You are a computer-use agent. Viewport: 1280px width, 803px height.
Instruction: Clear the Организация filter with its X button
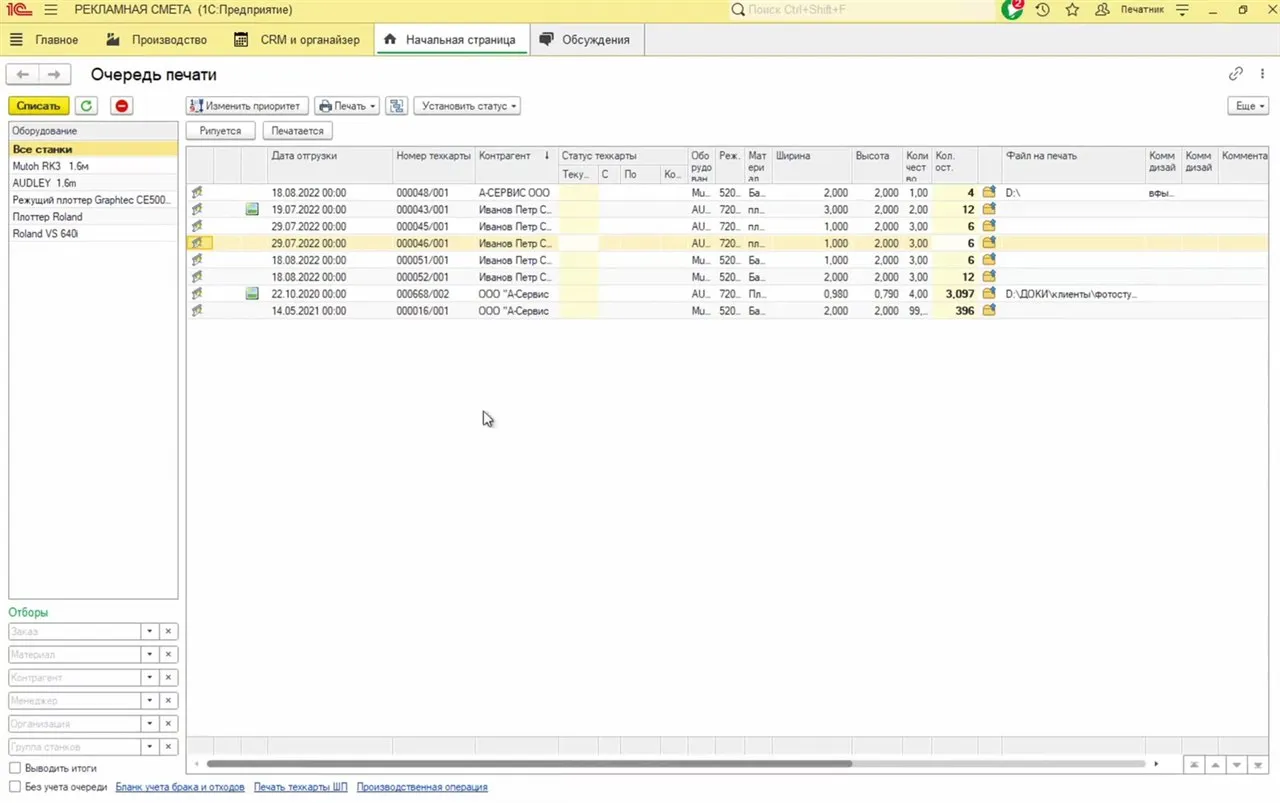[169, 723]
